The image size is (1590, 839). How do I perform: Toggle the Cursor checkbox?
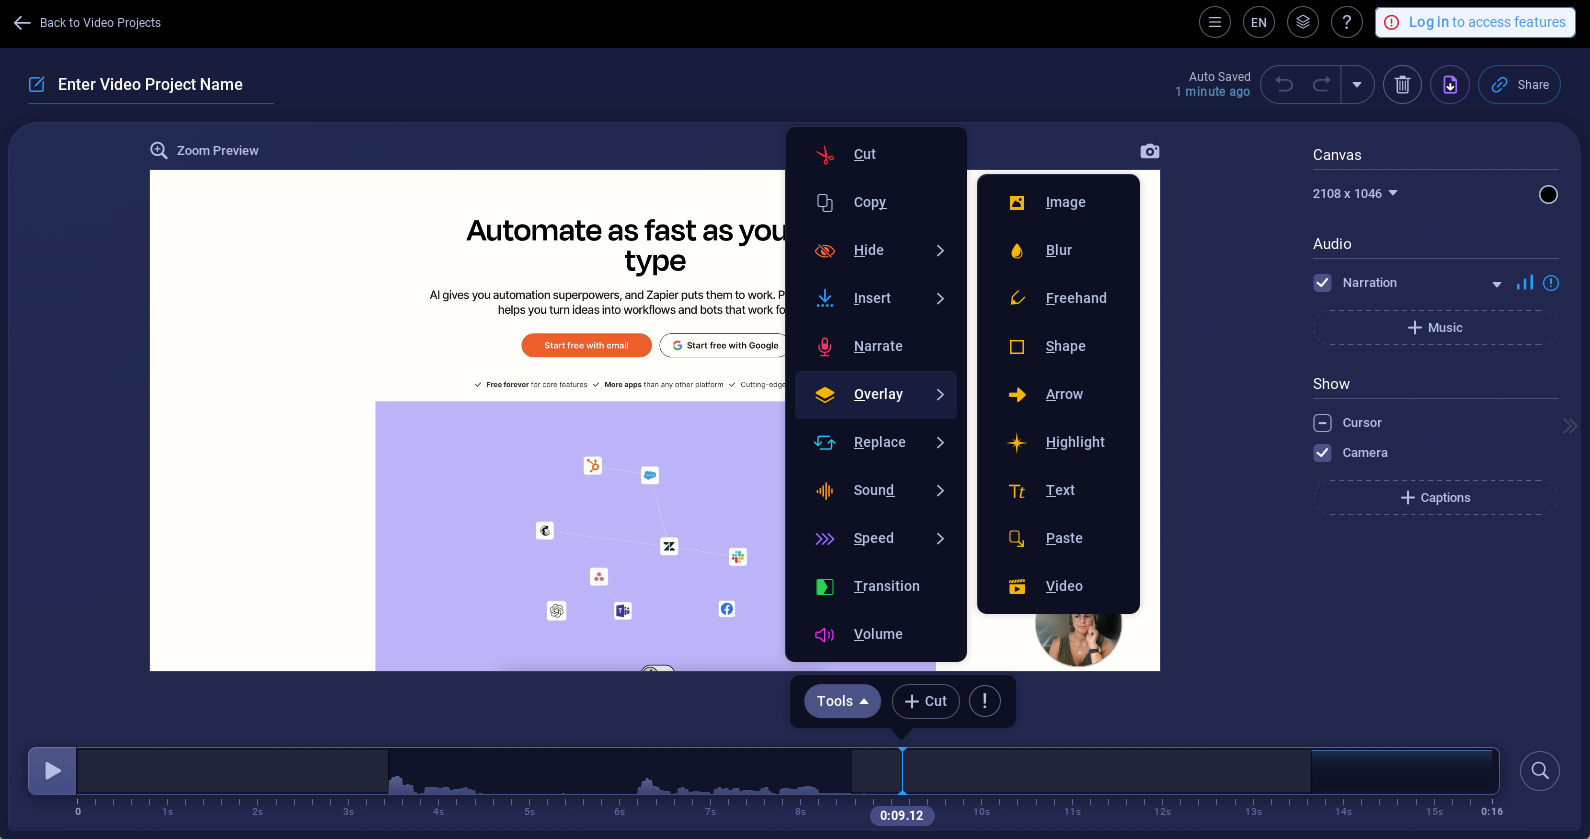[1322, 423]
